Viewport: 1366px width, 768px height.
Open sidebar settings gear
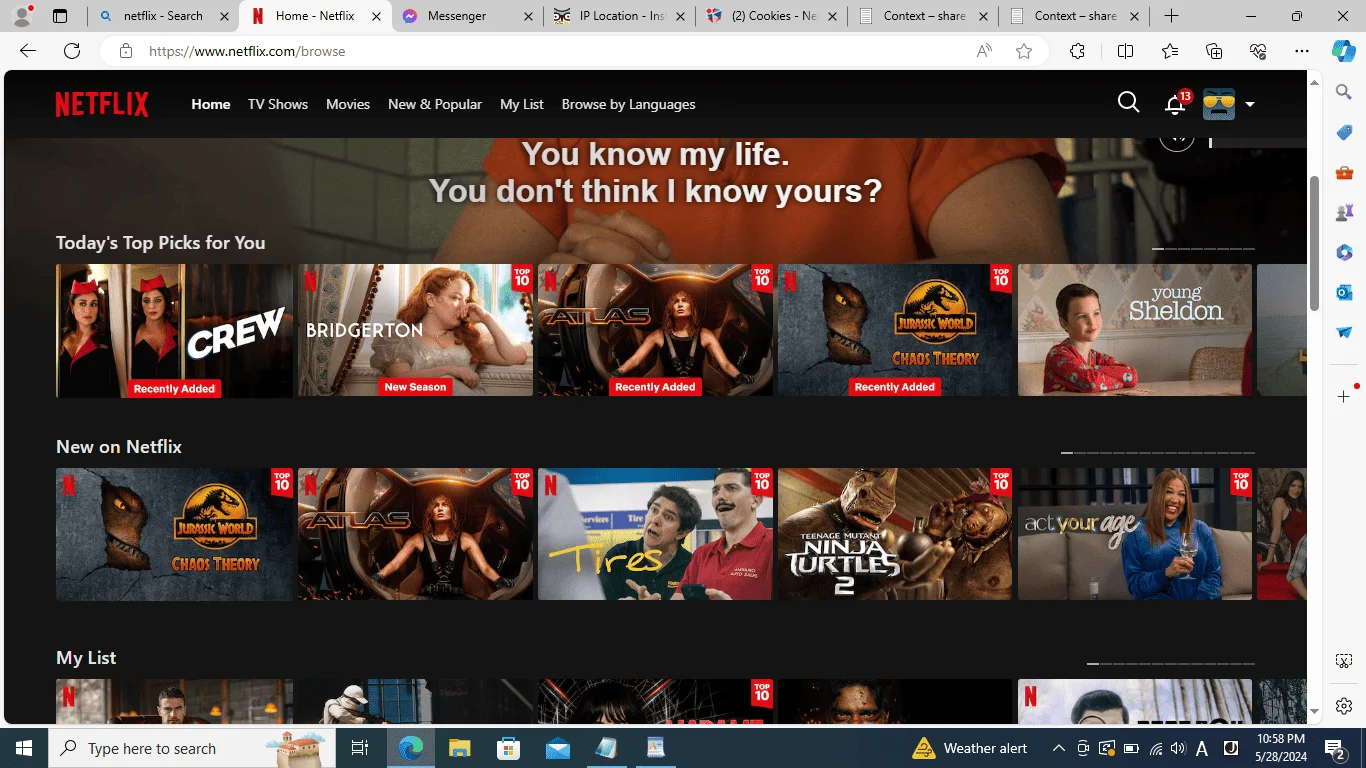[x=1344, y=705]
